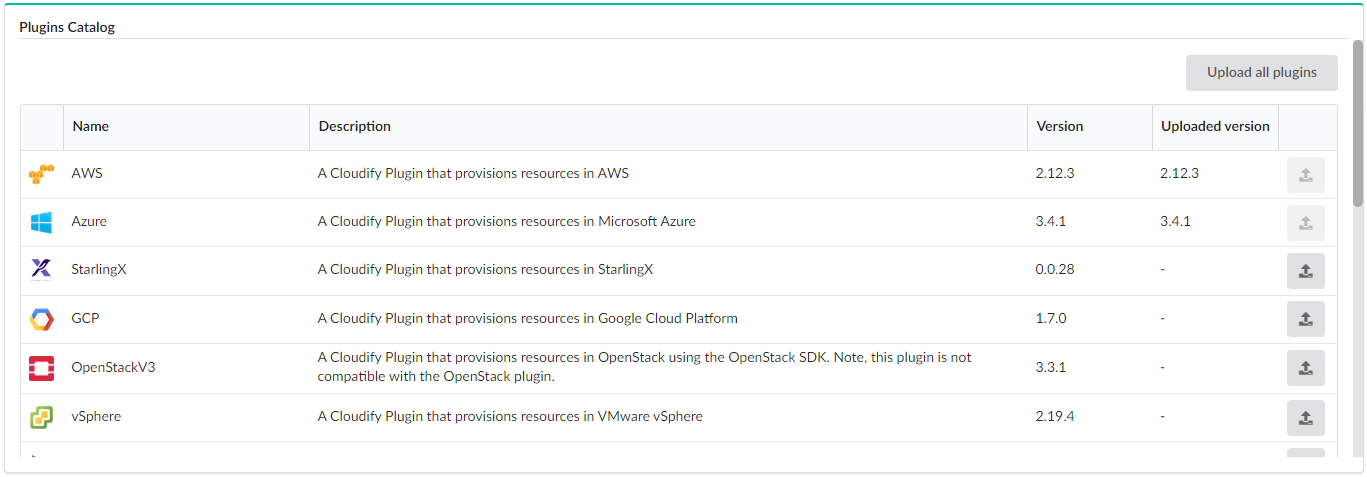The height and width of the screenshot is (477, 1367).
Task: Click the disabled Azure upload icon
Action: tap(1305, 223)
